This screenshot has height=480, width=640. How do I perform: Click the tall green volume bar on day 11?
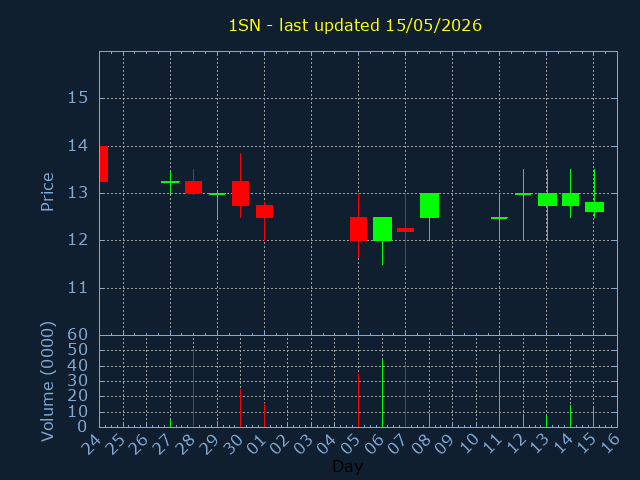point(500,391)
